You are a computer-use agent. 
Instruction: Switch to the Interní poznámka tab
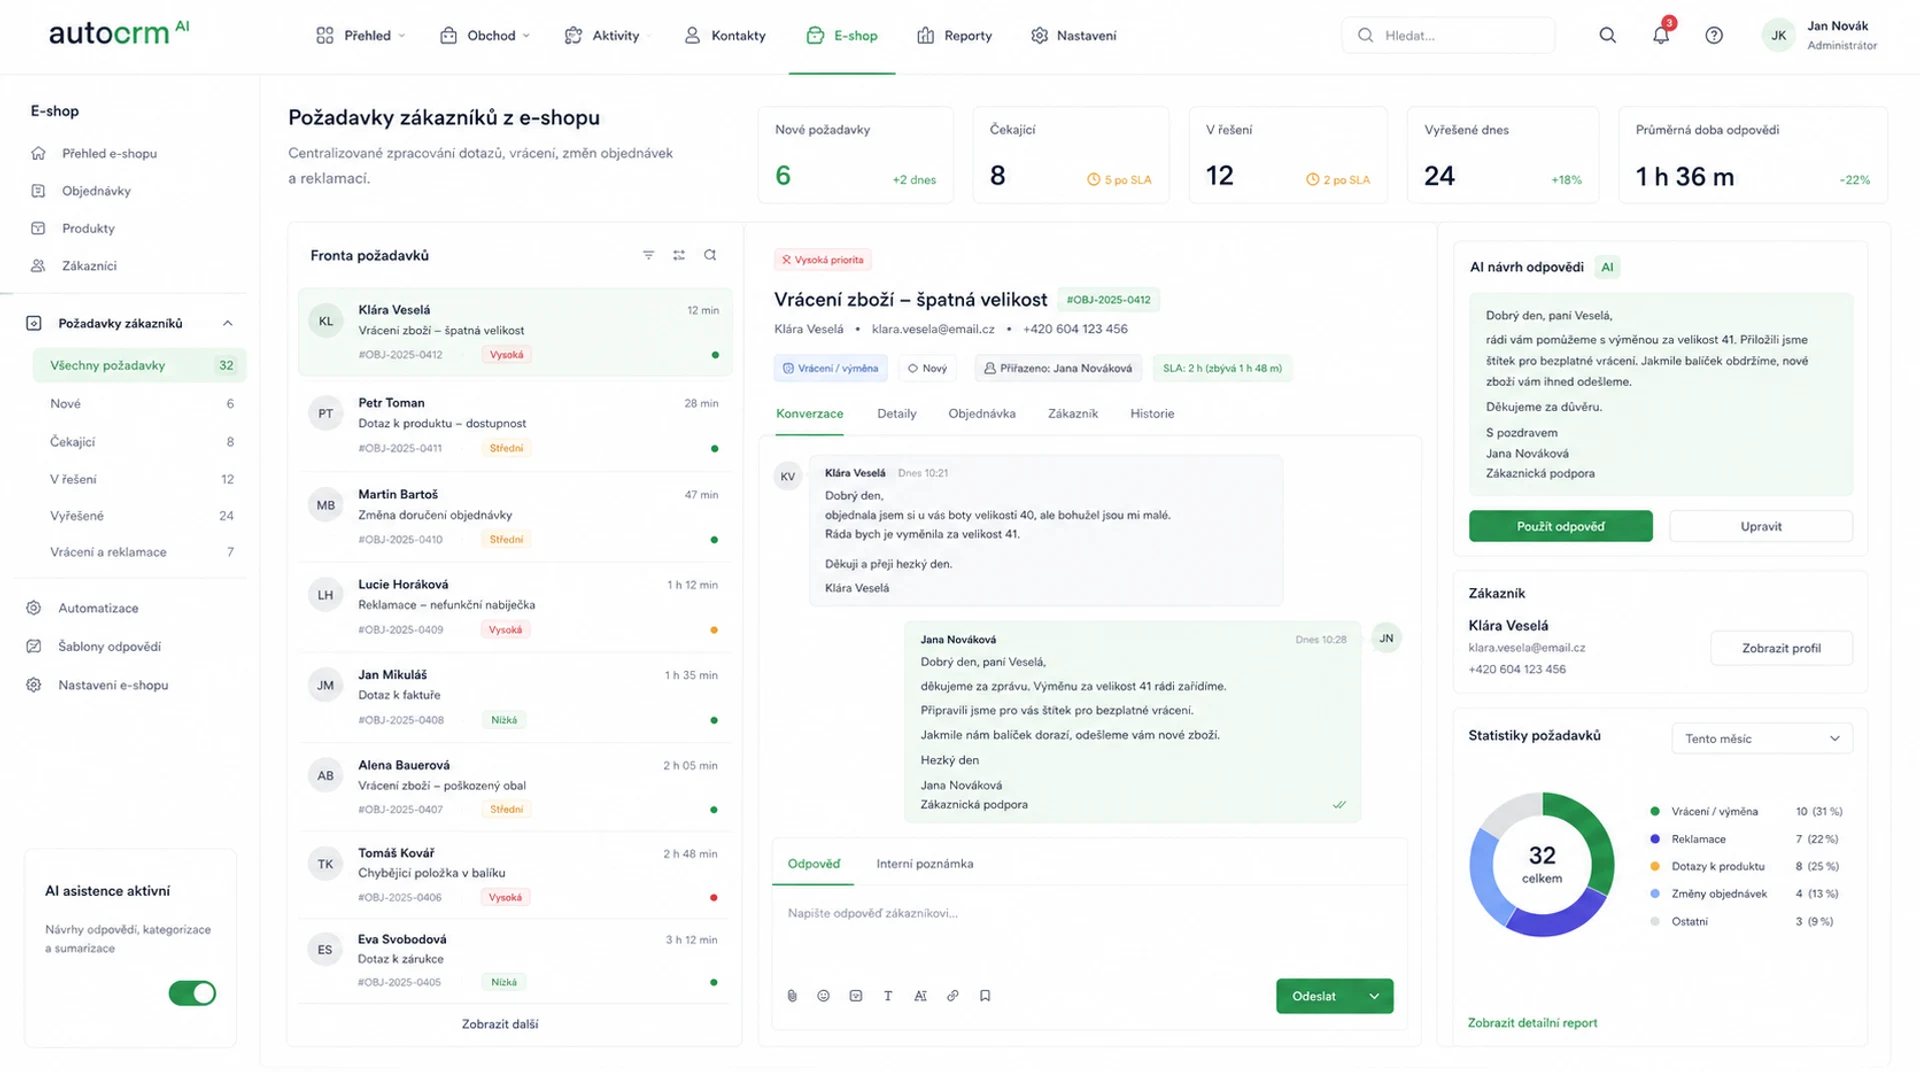click(924, 864)
